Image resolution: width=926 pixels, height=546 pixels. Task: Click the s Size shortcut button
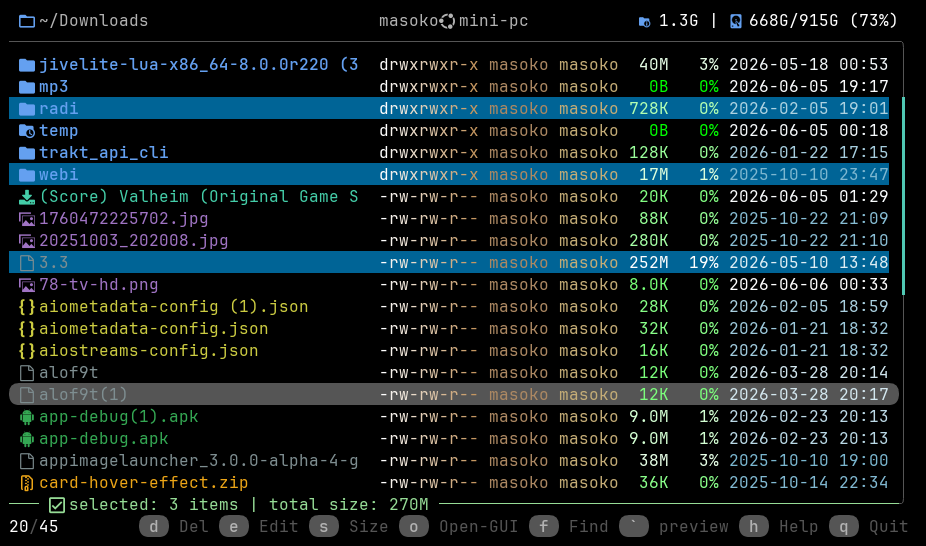pyautogui.click(x=349, y=527)
